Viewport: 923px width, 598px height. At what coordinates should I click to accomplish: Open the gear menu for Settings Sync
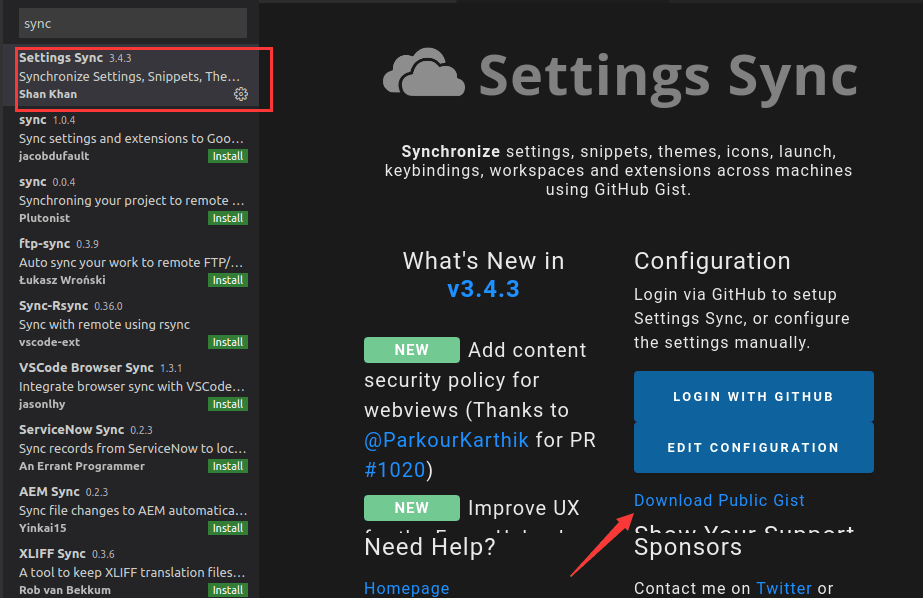(x=241, y=94)
